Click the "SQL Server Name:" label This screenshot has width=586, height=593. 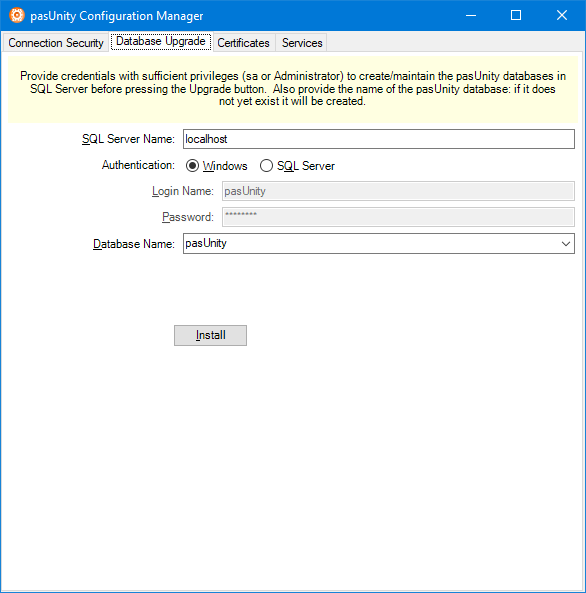click(128, 139)
